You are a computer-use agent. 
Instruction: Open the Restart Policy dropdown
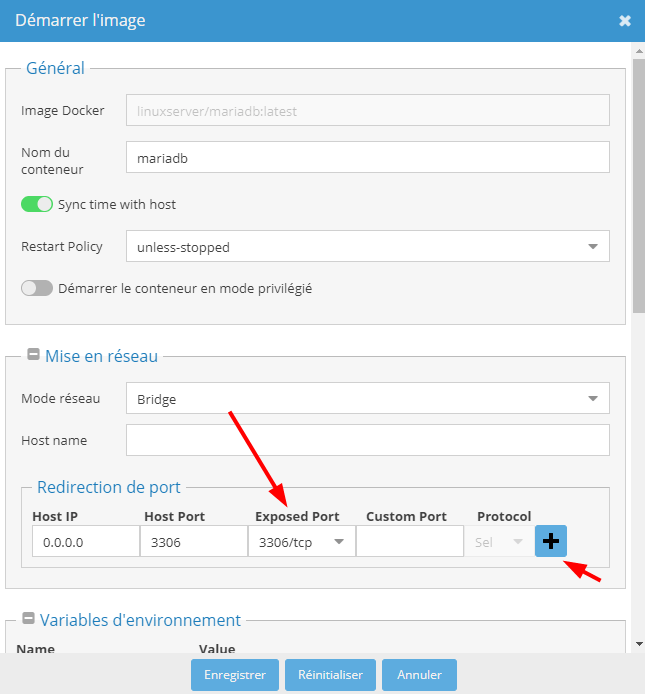367,246
